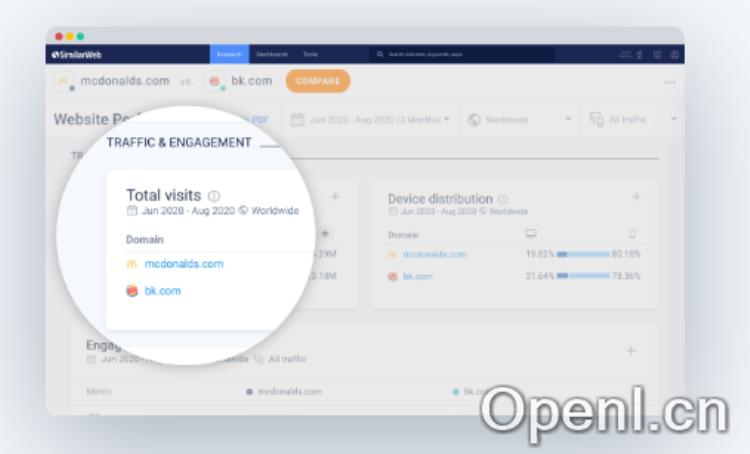Screen dimensions: 750x454
Task: Click the bk.com favicon in the header
Action: point(215,81)
